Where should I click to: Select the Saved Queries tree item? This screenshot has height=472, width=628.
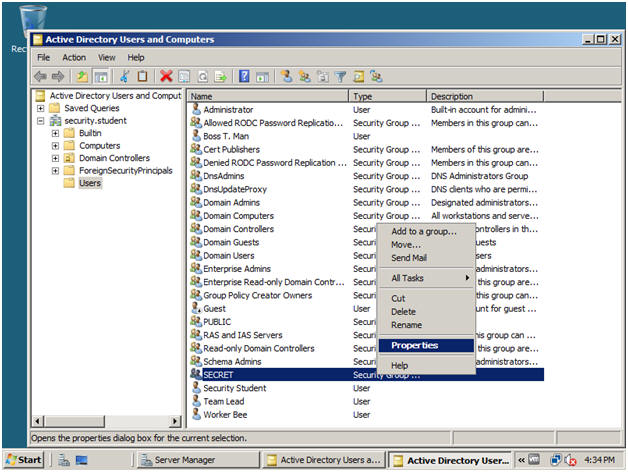click(92, 108)
